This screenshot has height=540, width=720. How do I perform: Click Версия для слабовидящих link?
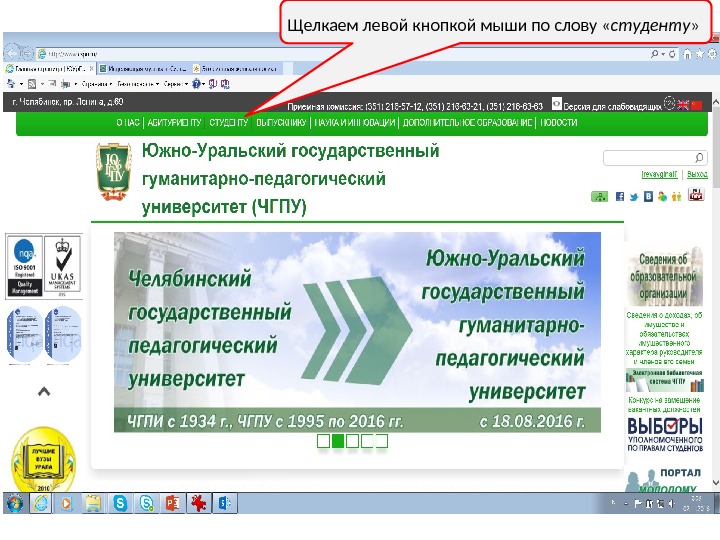[x=613, y=107]
